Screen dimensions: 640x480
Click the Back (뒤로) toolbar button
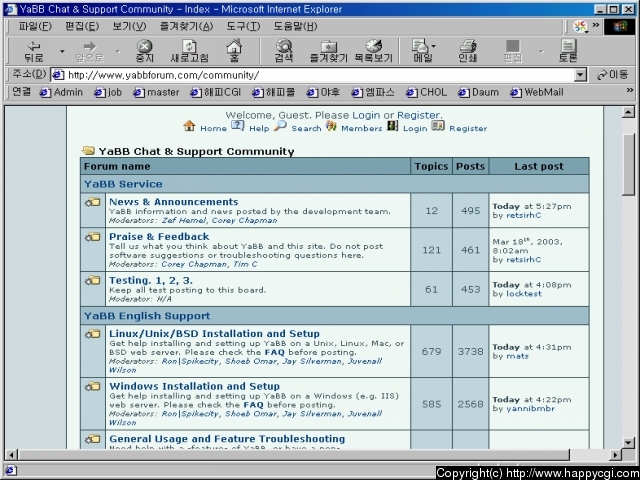[x=34, y=51]
